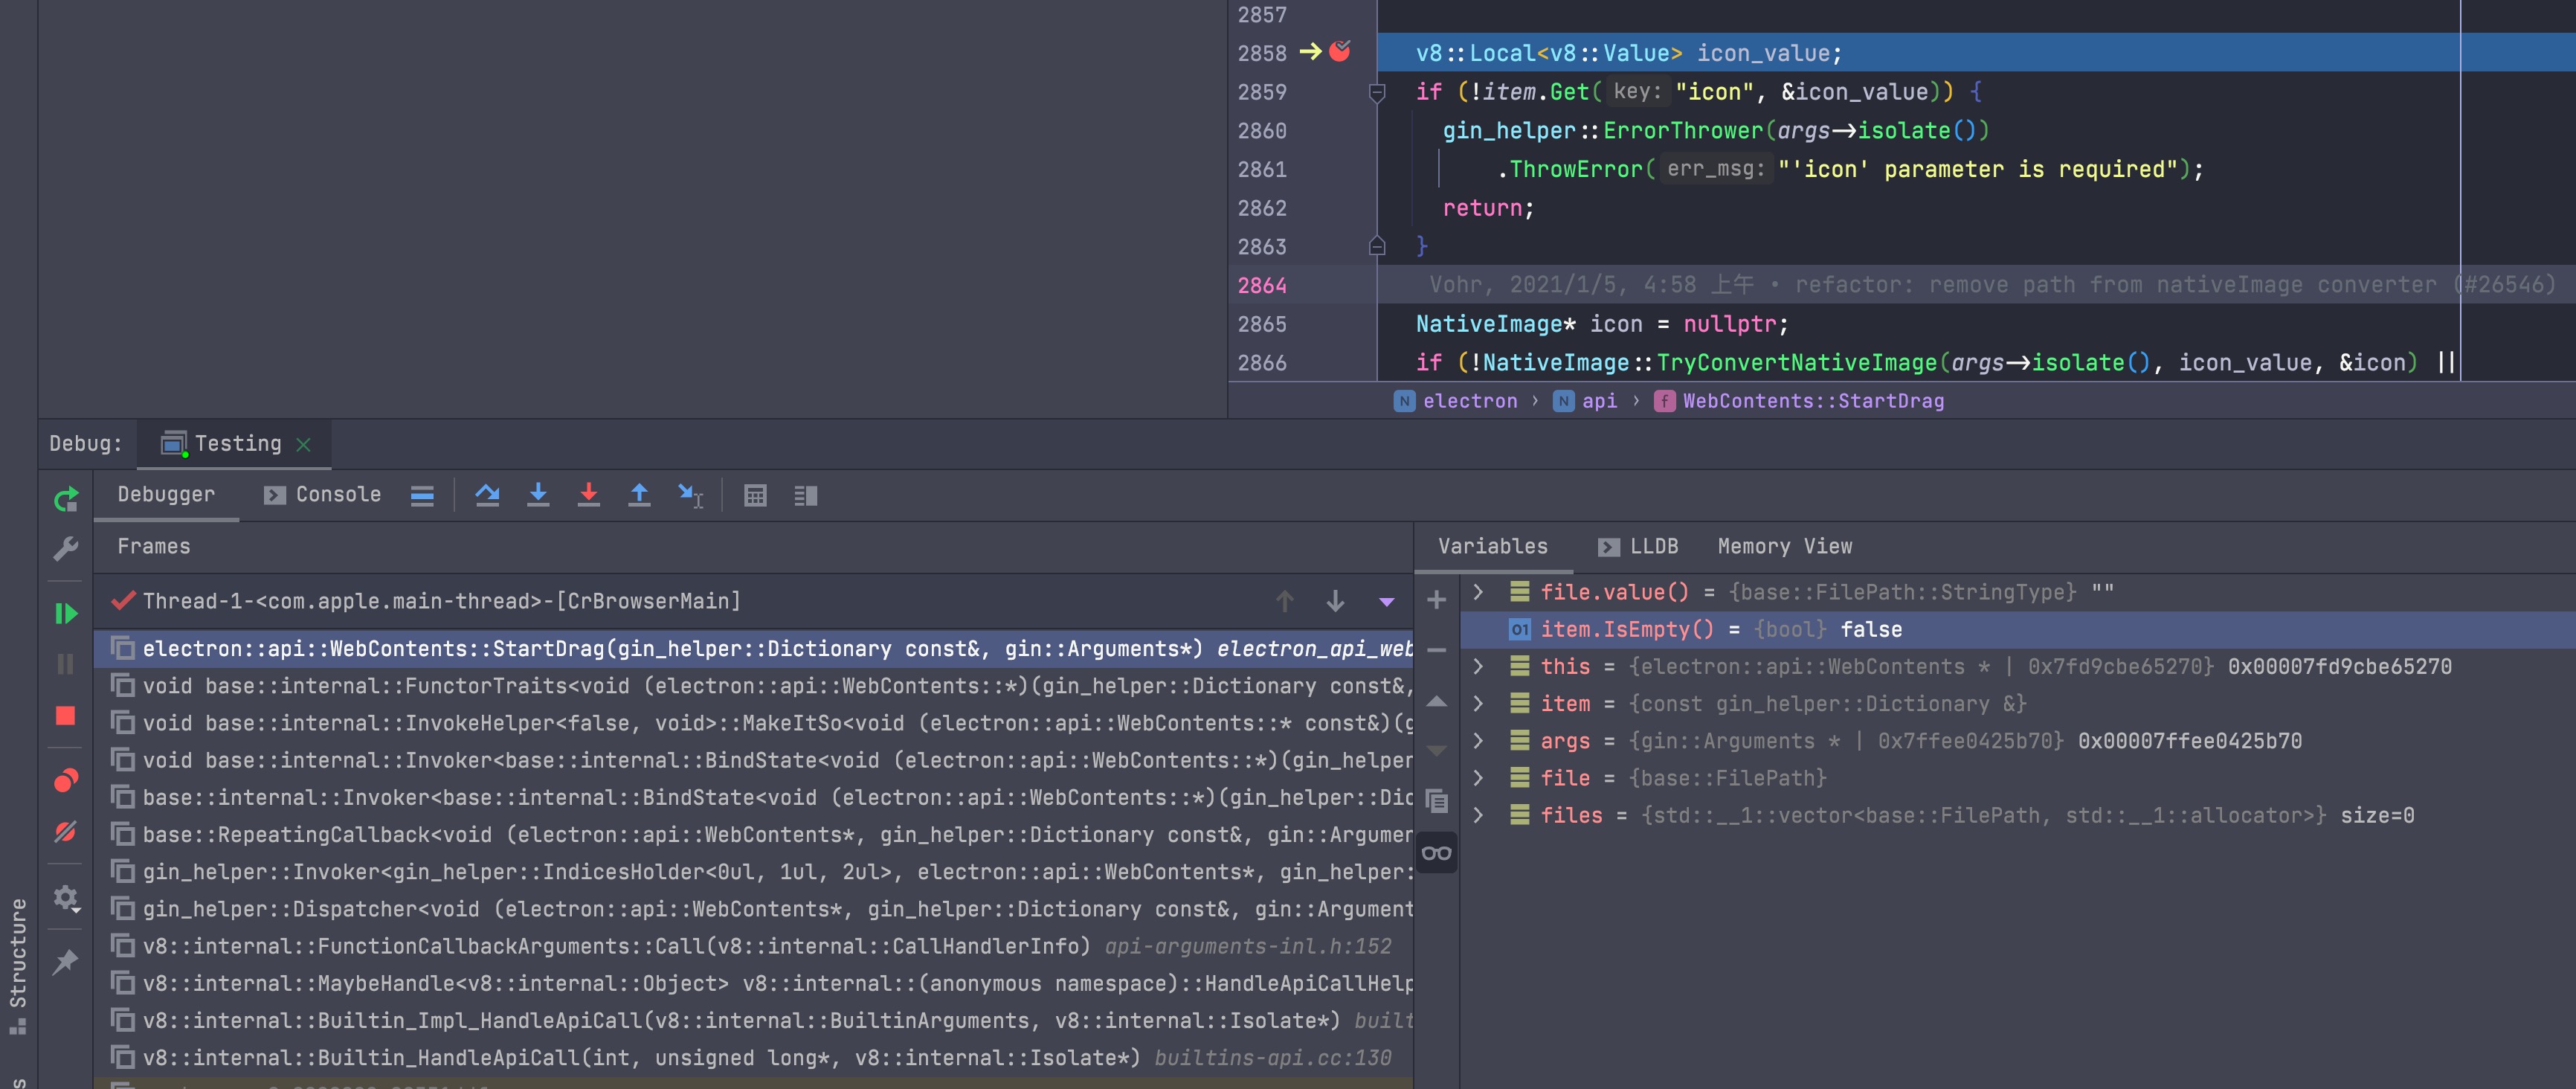Run to cursor
2576x1089 pixels.
[691, 495]
